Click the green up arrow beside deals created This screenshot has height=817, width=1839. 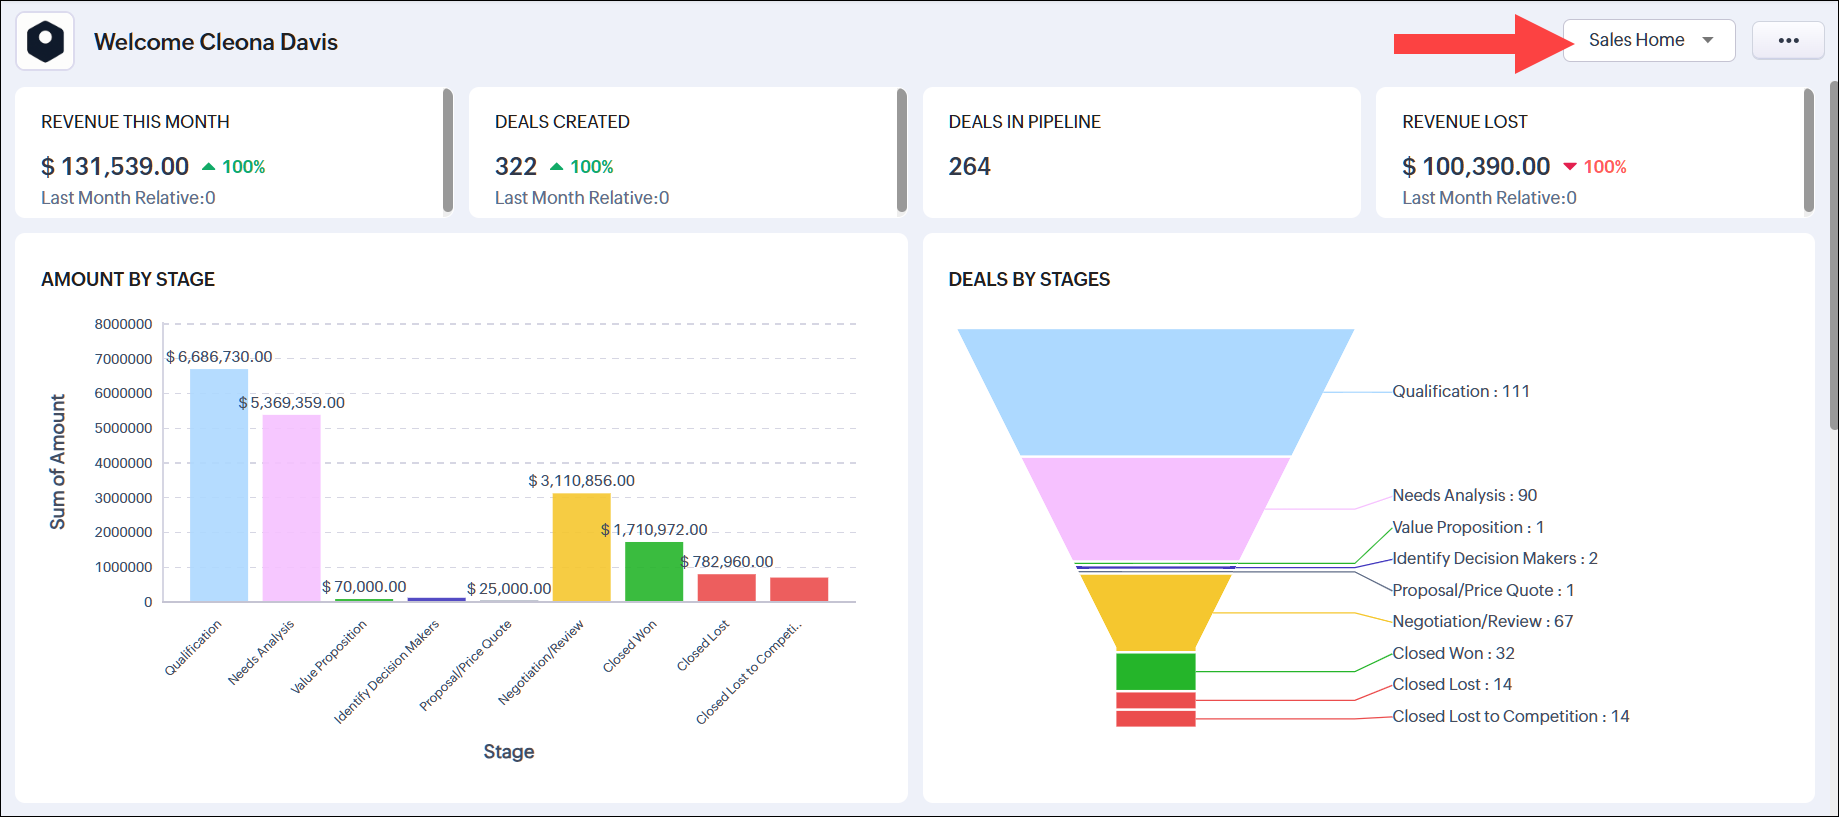(557, 167)
